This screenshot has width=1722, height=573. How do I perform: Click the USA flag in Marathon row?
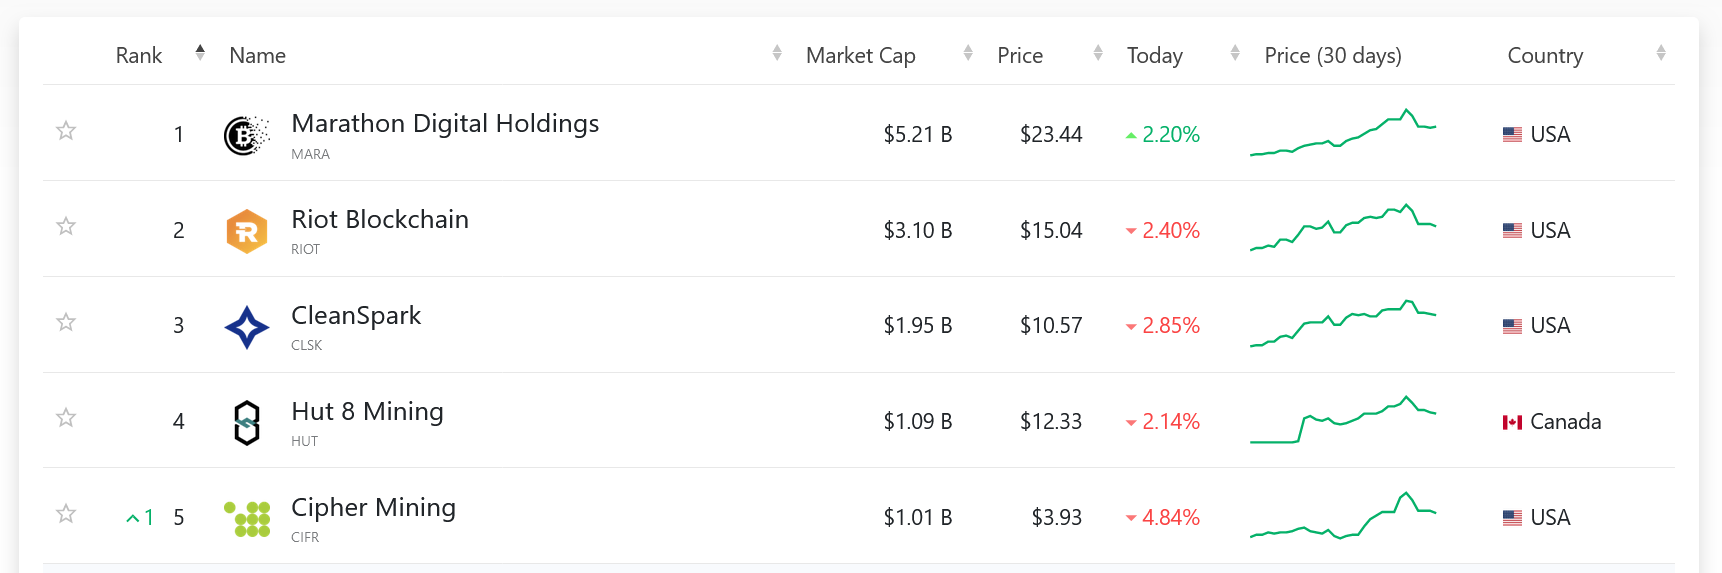click(x=1512, y=135)
